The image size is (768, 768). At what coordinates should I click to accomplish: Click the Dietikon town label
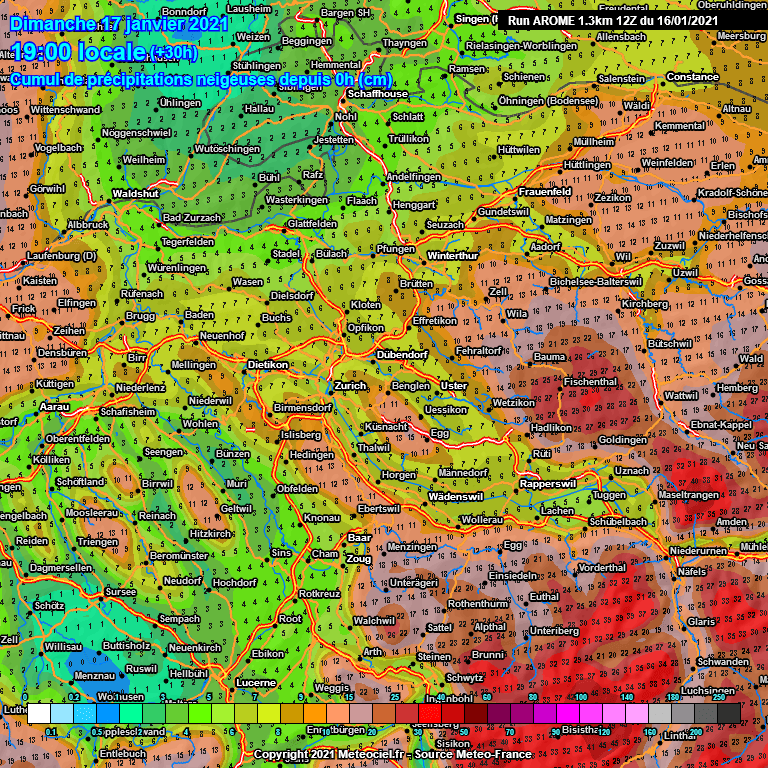pyautogui.click(x=268, y=365)
